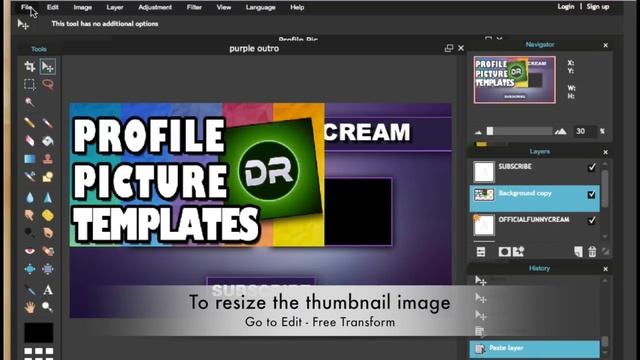Screen dimensions: 640x360
Task: Click the Sign up link
Action: (598, 7)
